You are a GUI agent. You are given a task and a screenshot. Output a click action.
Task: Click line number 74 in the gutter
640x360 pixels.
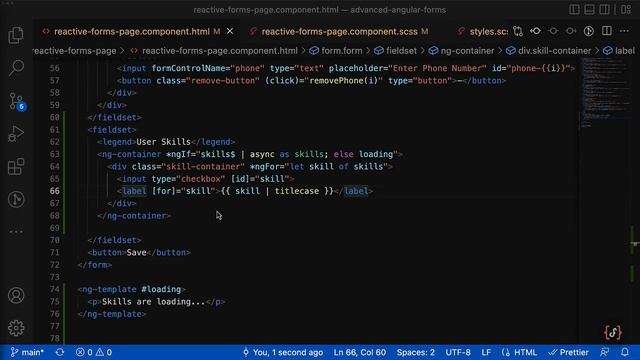click(x=54, y=289)
